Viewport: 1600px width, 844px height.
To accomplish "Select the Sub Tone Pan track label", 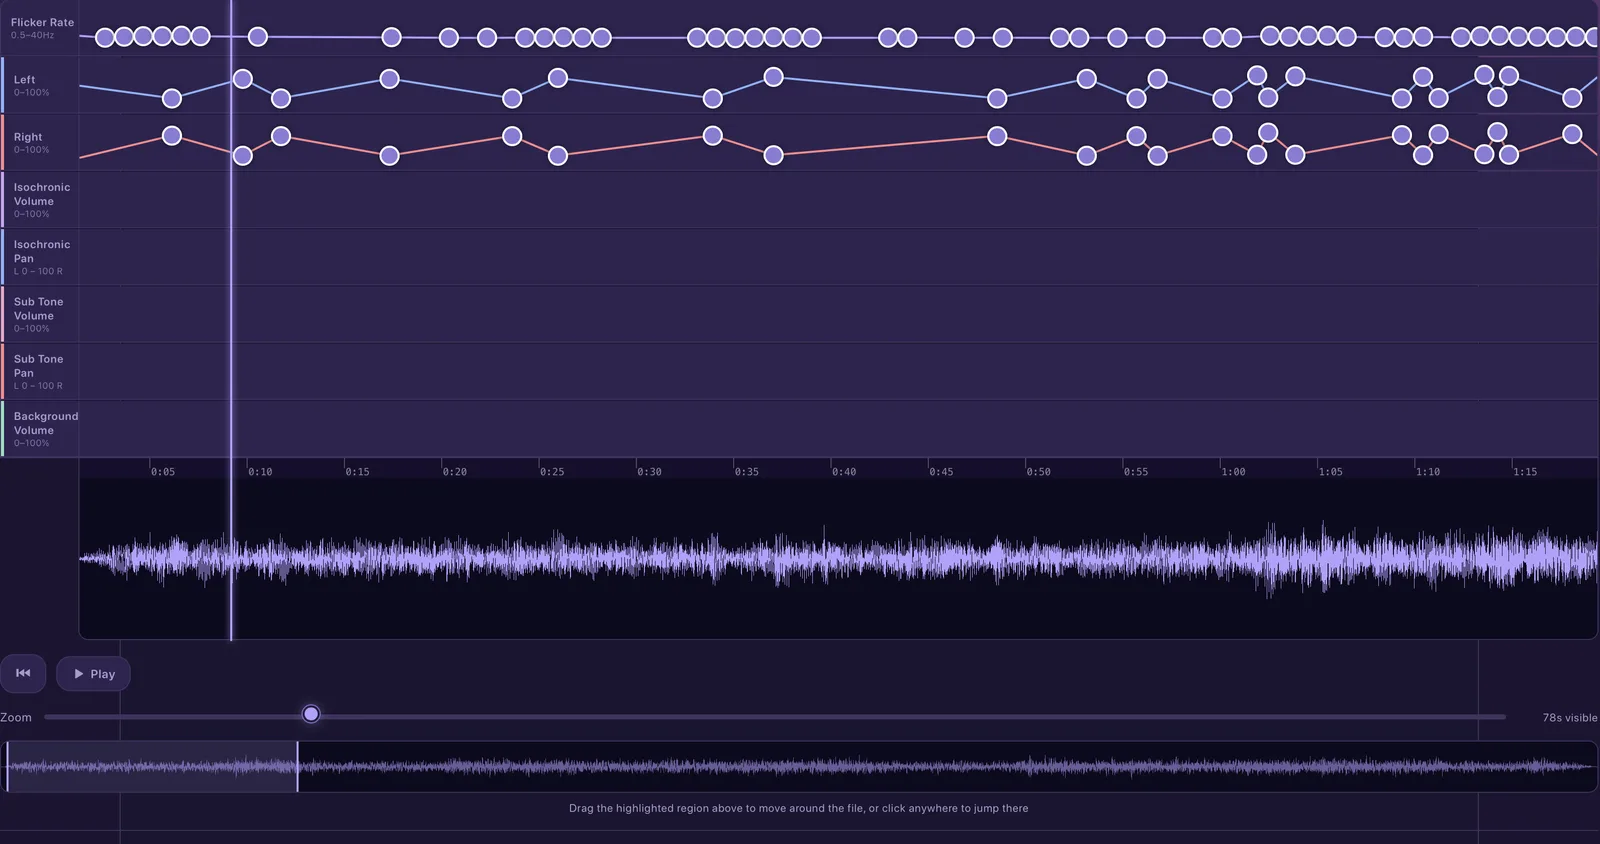I will tap(39, 366).
